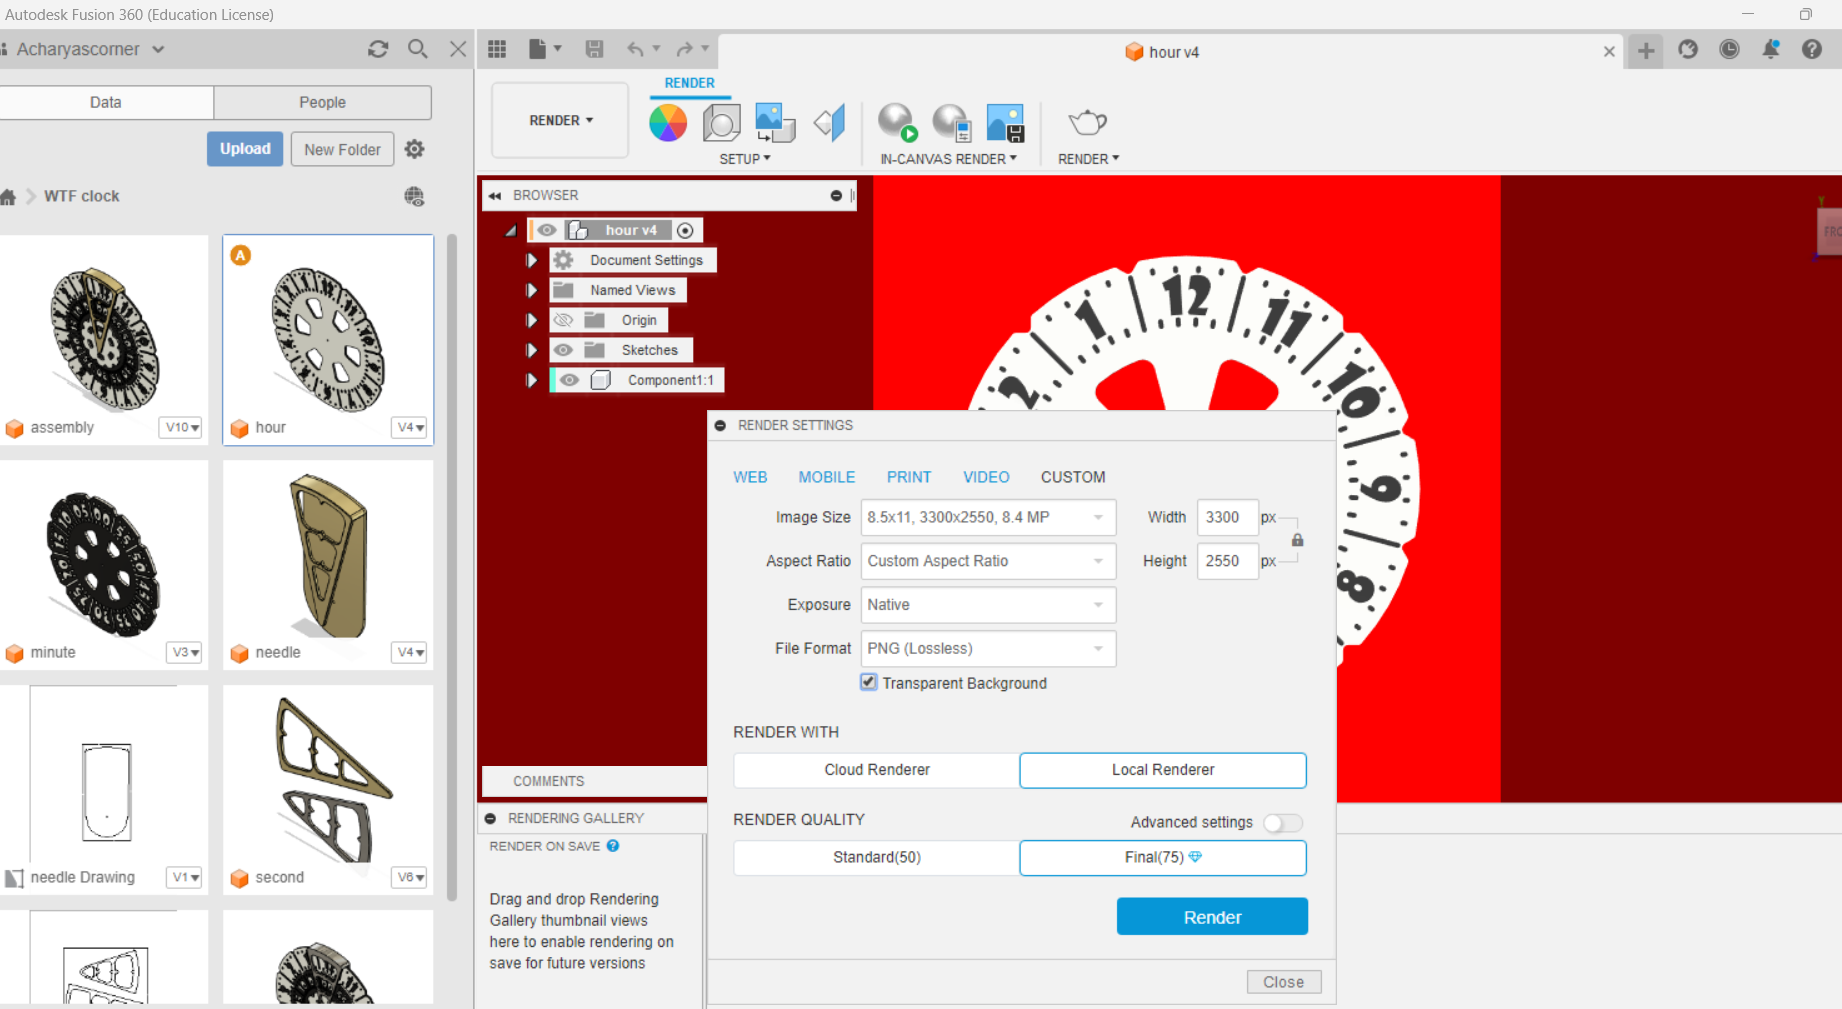The width and height of the screenshot is (1842, 1009).
Task: Click the blue Render button
Action: click(1212, 916)
